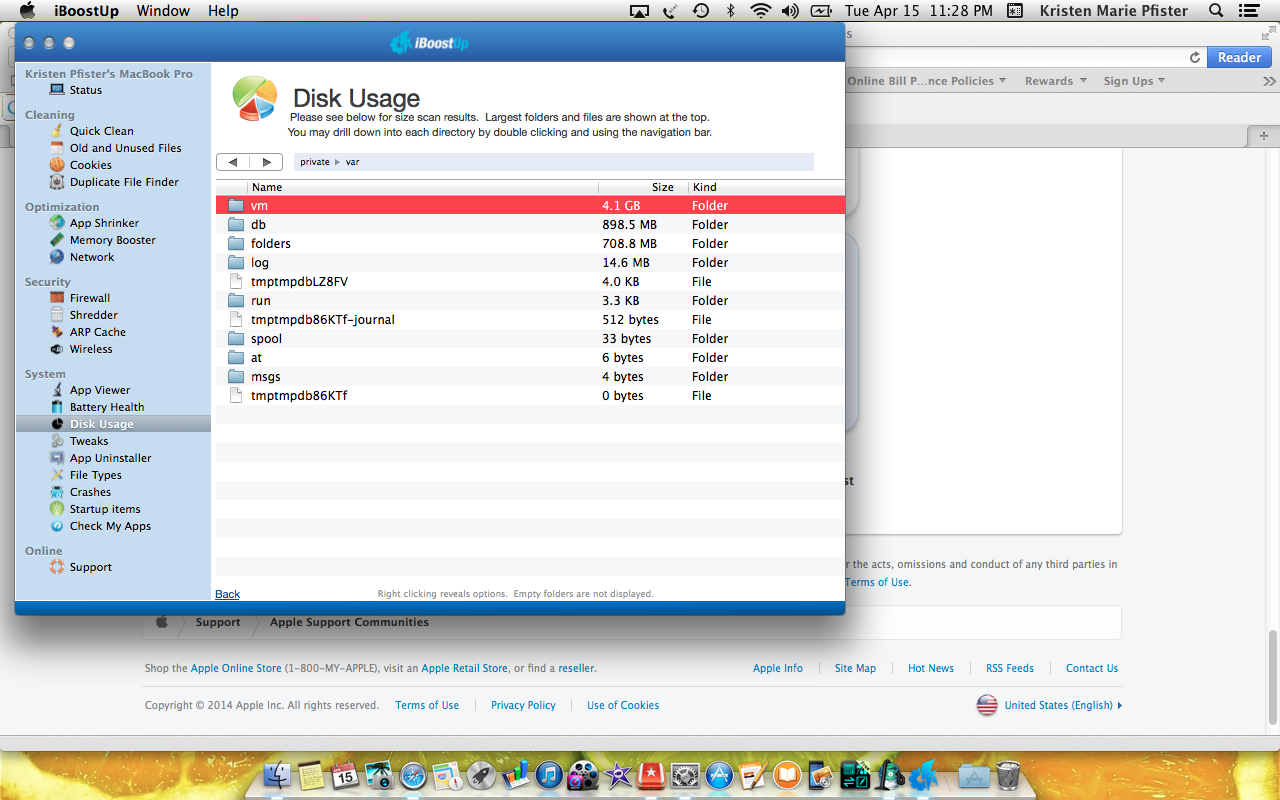Expand the Sign Ups bookmarks dropdown
Screen dimensions: 1280x800
click(x=1134, y=81)
